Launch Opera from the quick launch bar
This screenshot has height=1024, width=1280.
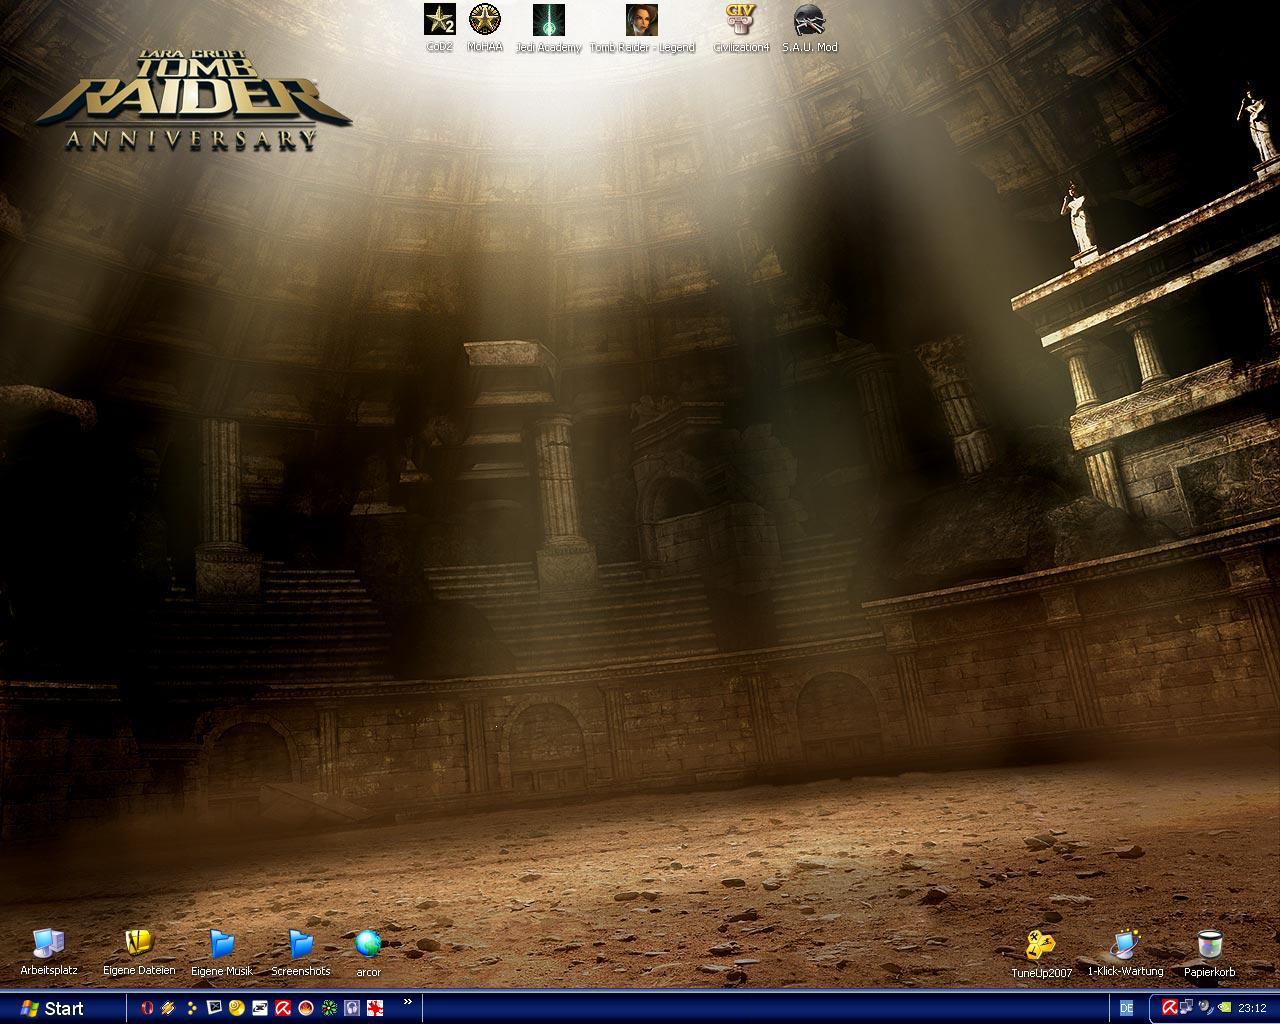click(147, 1008)
